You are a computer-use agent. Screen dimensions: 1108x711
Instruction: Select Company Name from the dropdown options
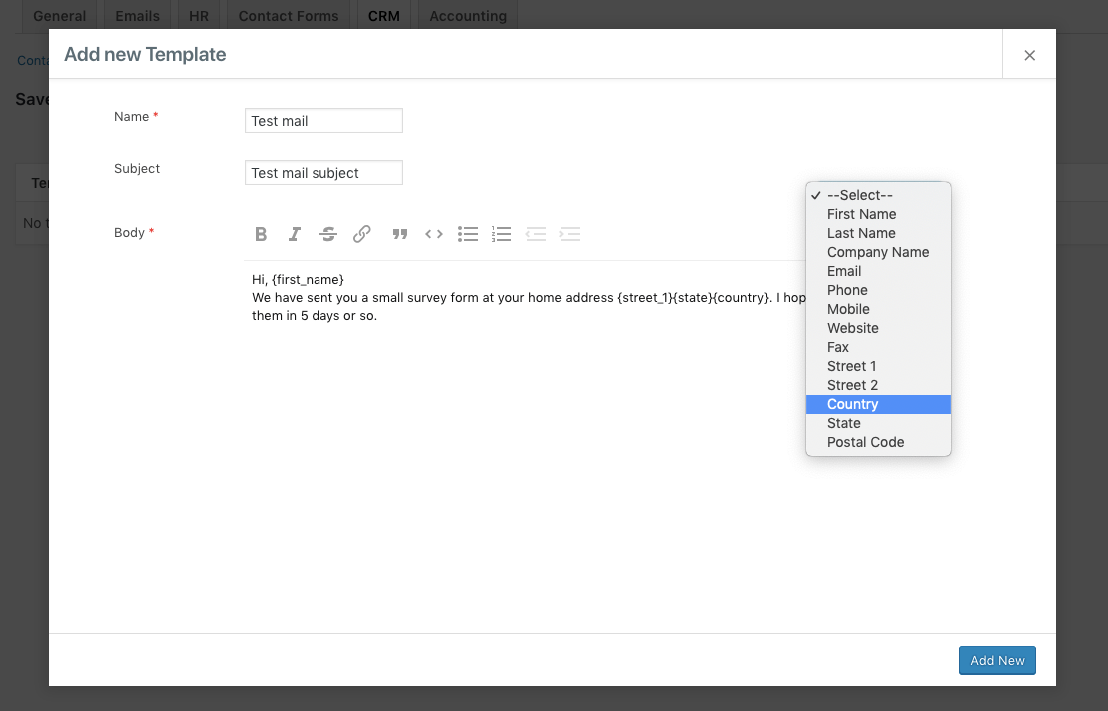coord(877,252)
